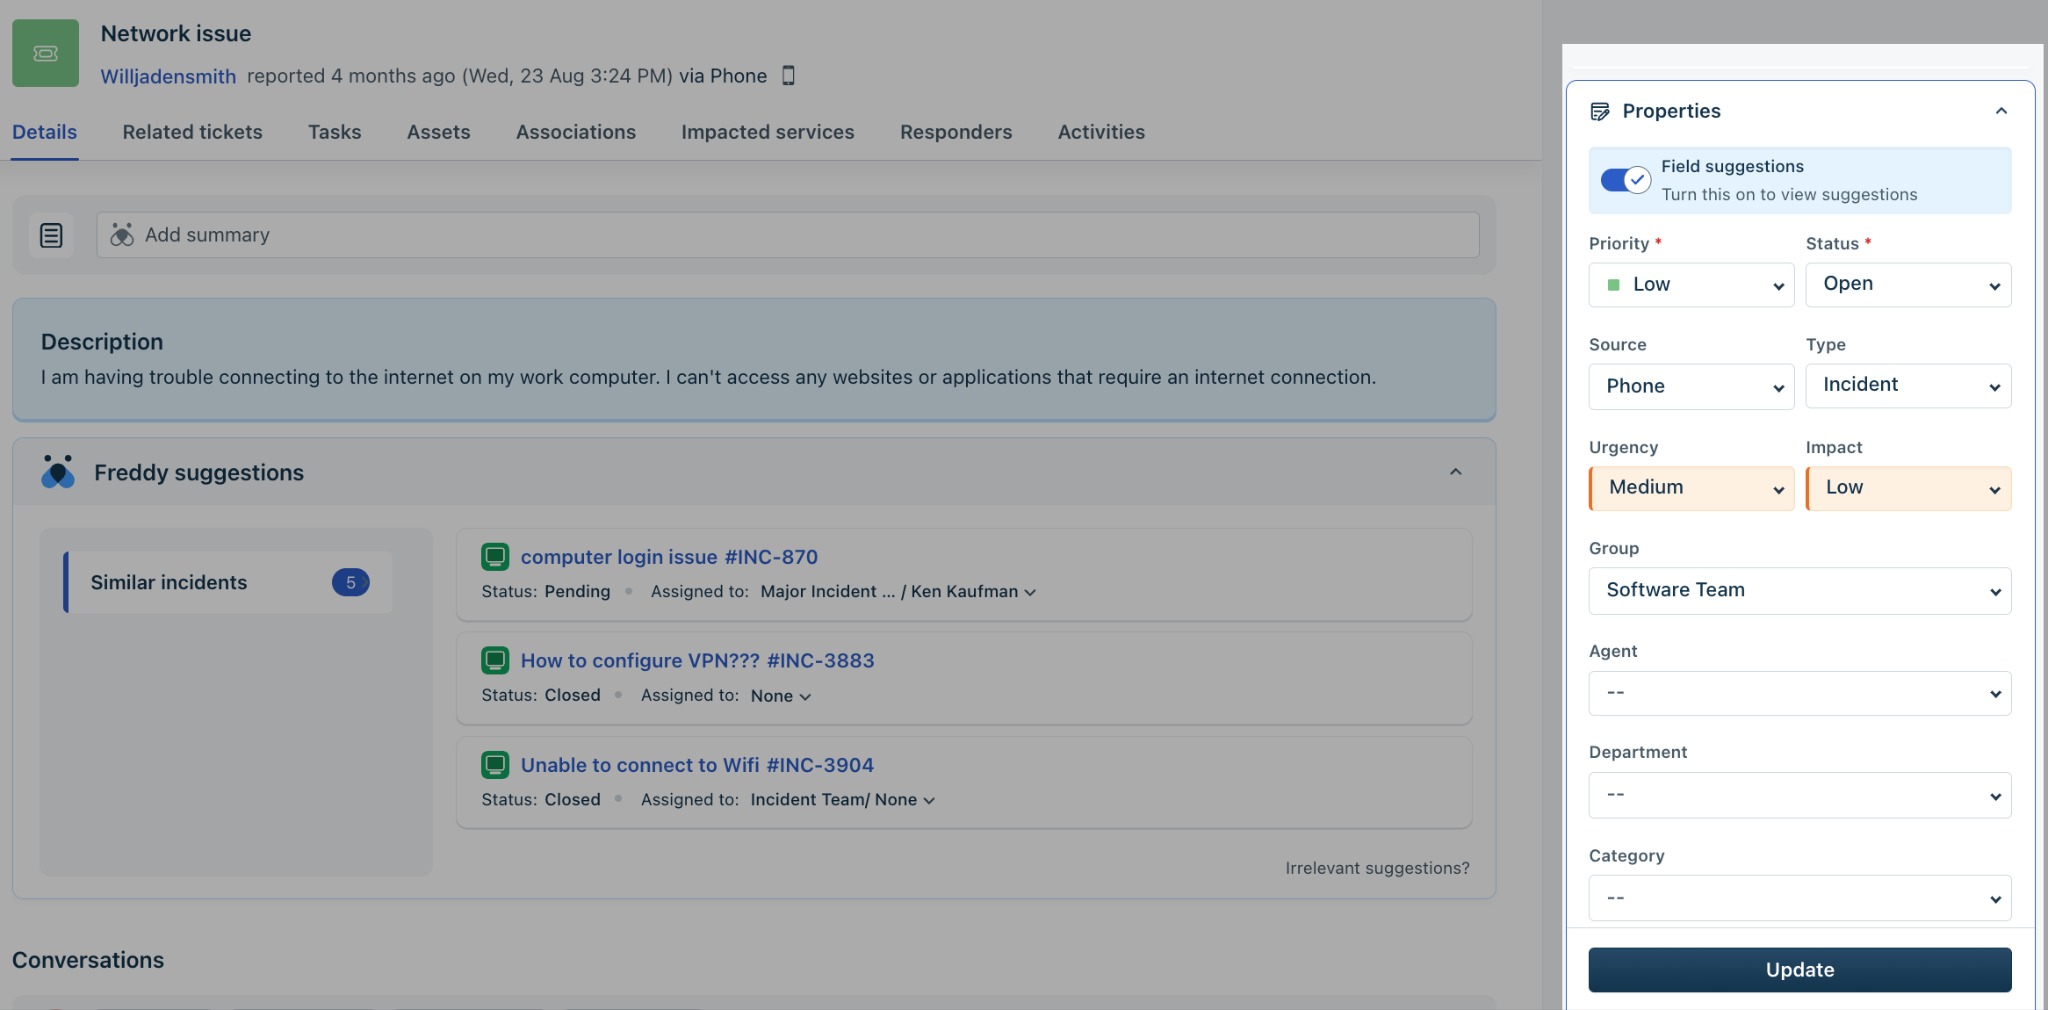
Task: Select the Similar incidents category
Action: click(x=228, y=582)
